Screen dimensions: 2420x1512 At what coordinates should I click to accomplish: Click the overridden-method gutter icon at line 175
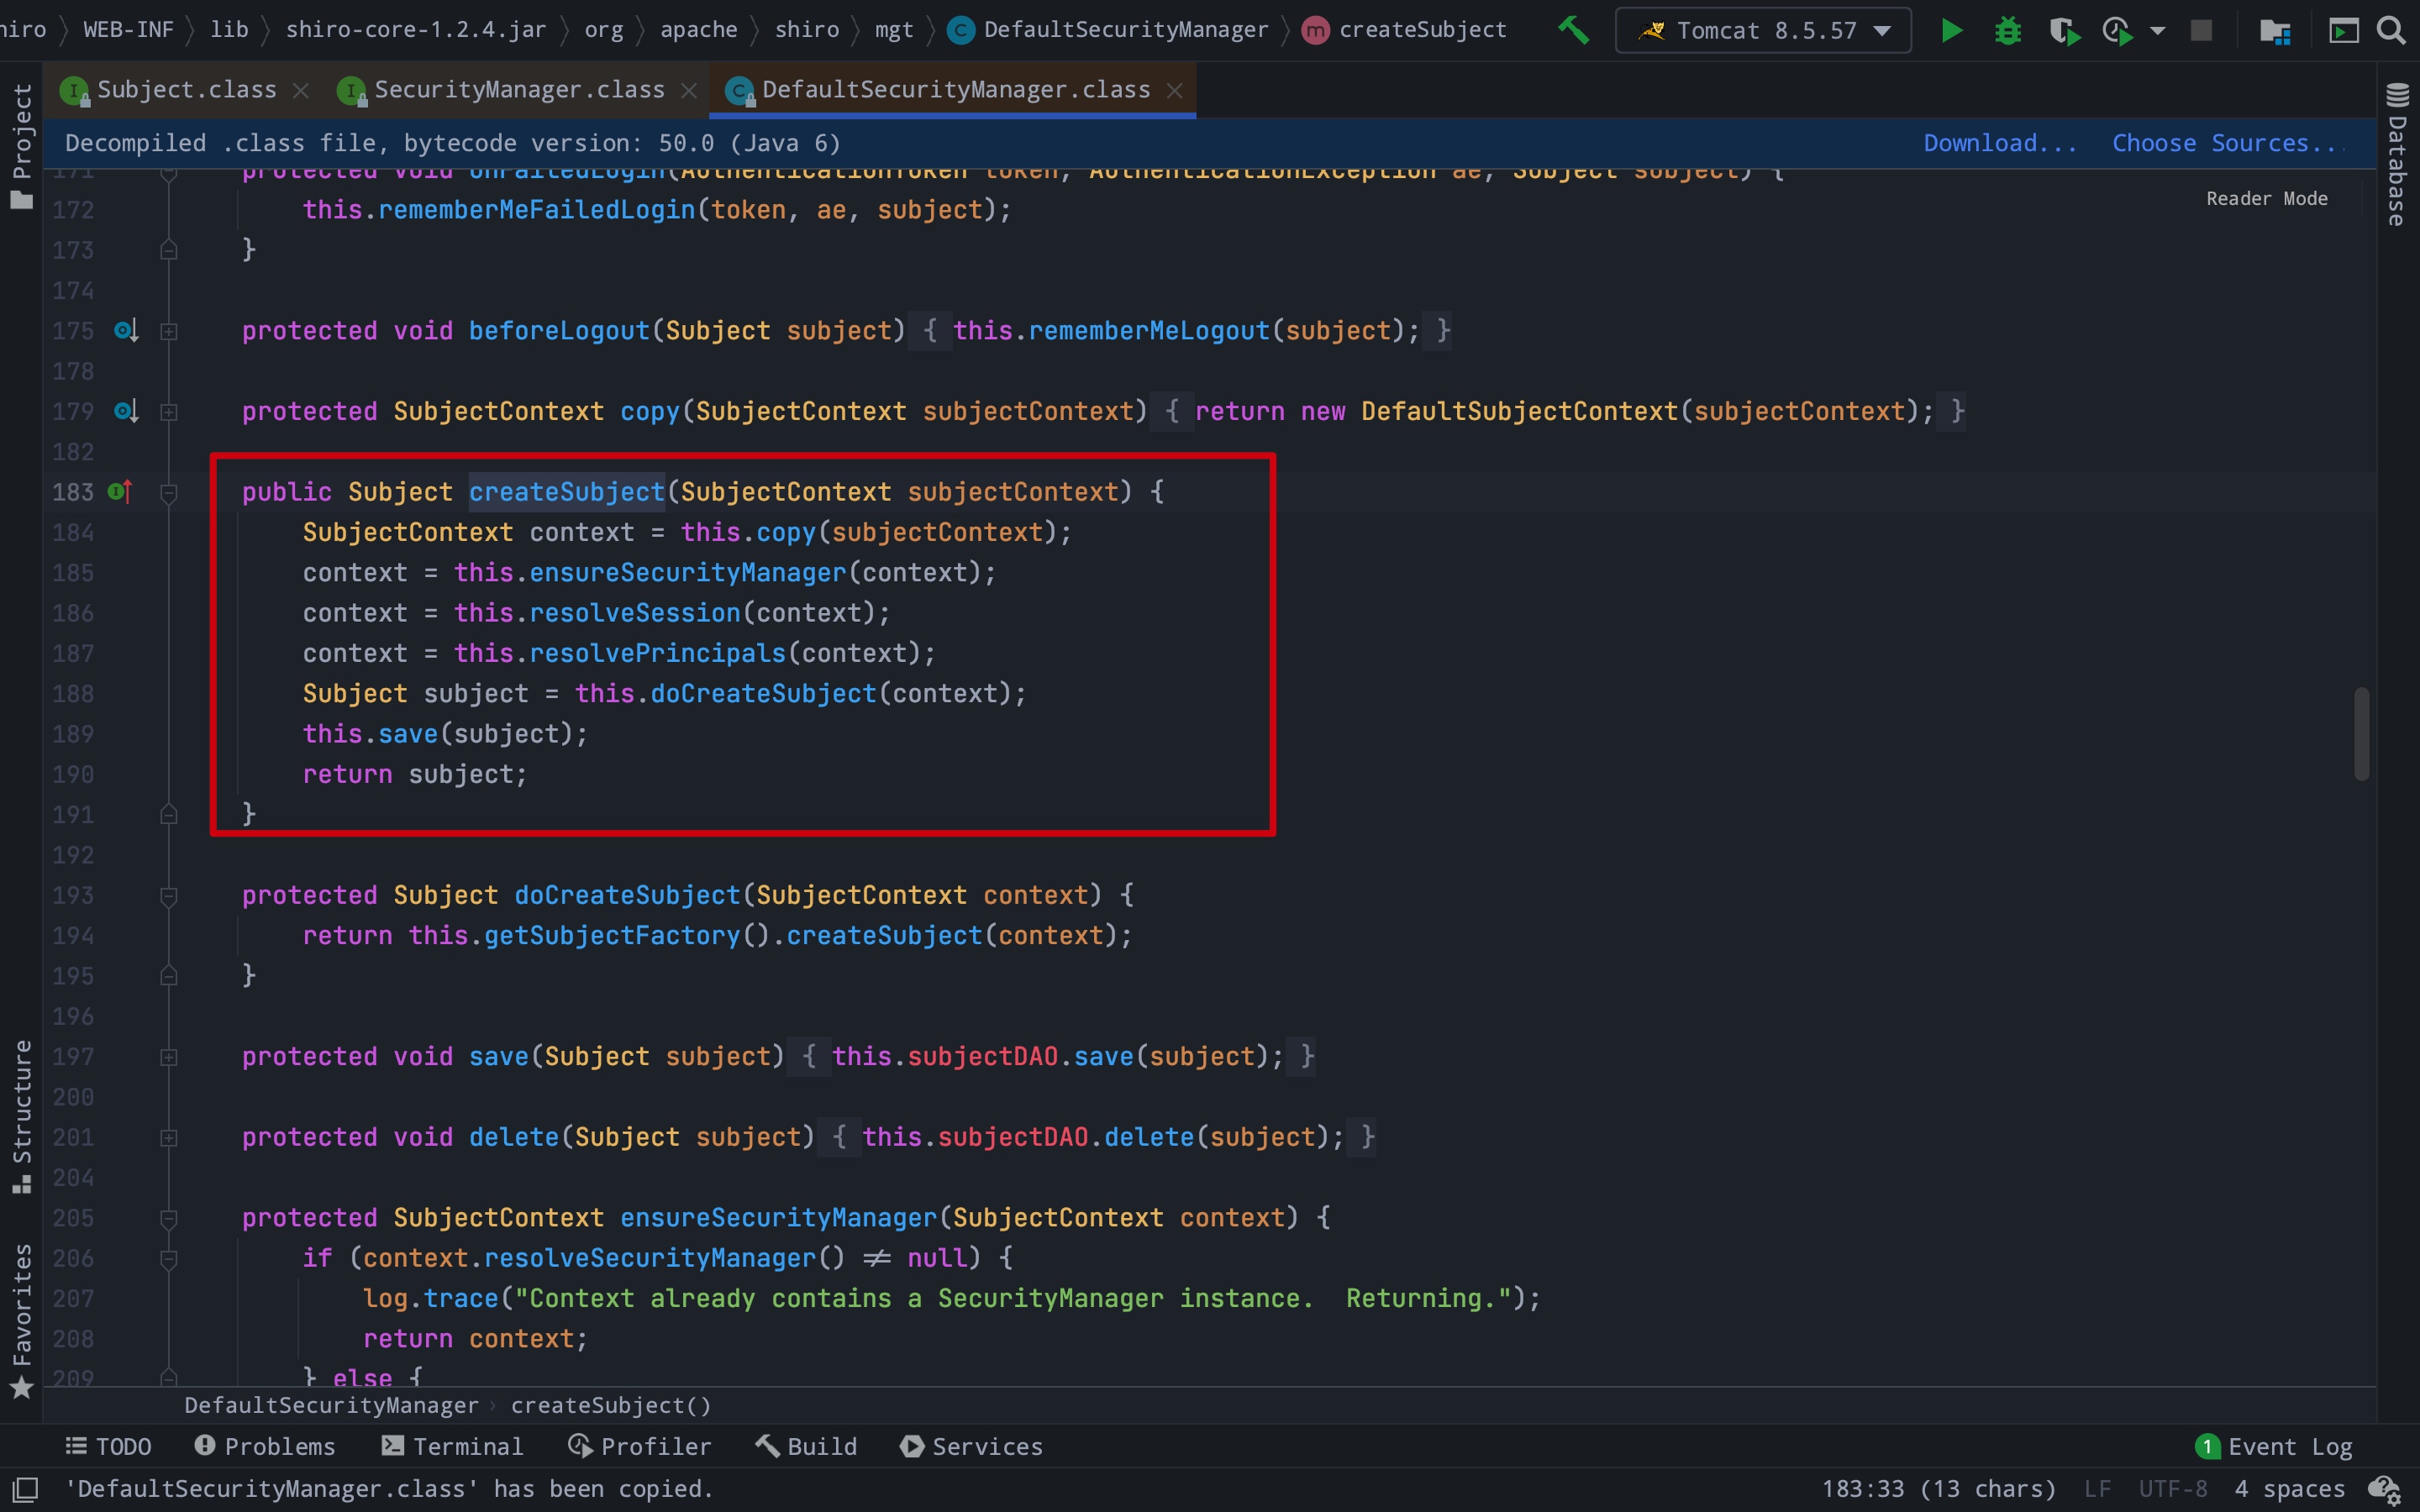click(x=126, y=330)
